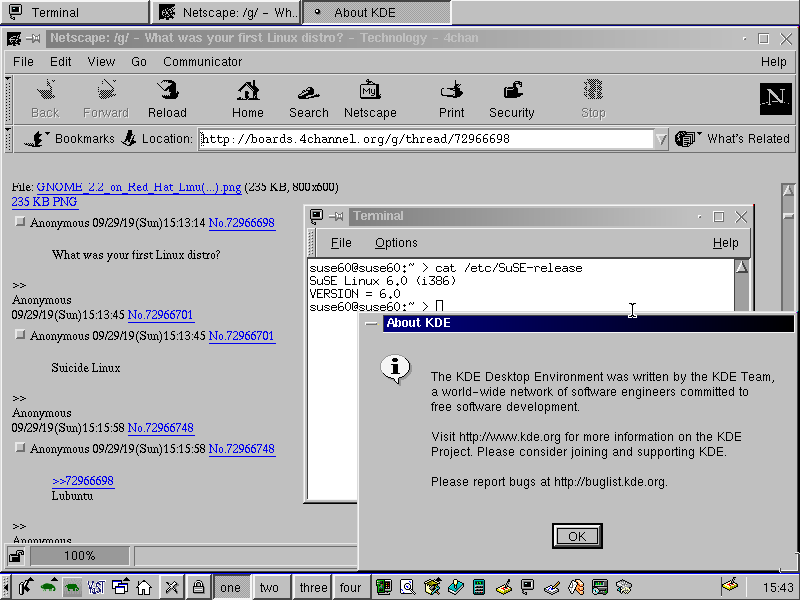Tick checkbox for post No.72966698
Image resolution: width=800 pixels, height=600 pixels.
[x=20, y=221]
